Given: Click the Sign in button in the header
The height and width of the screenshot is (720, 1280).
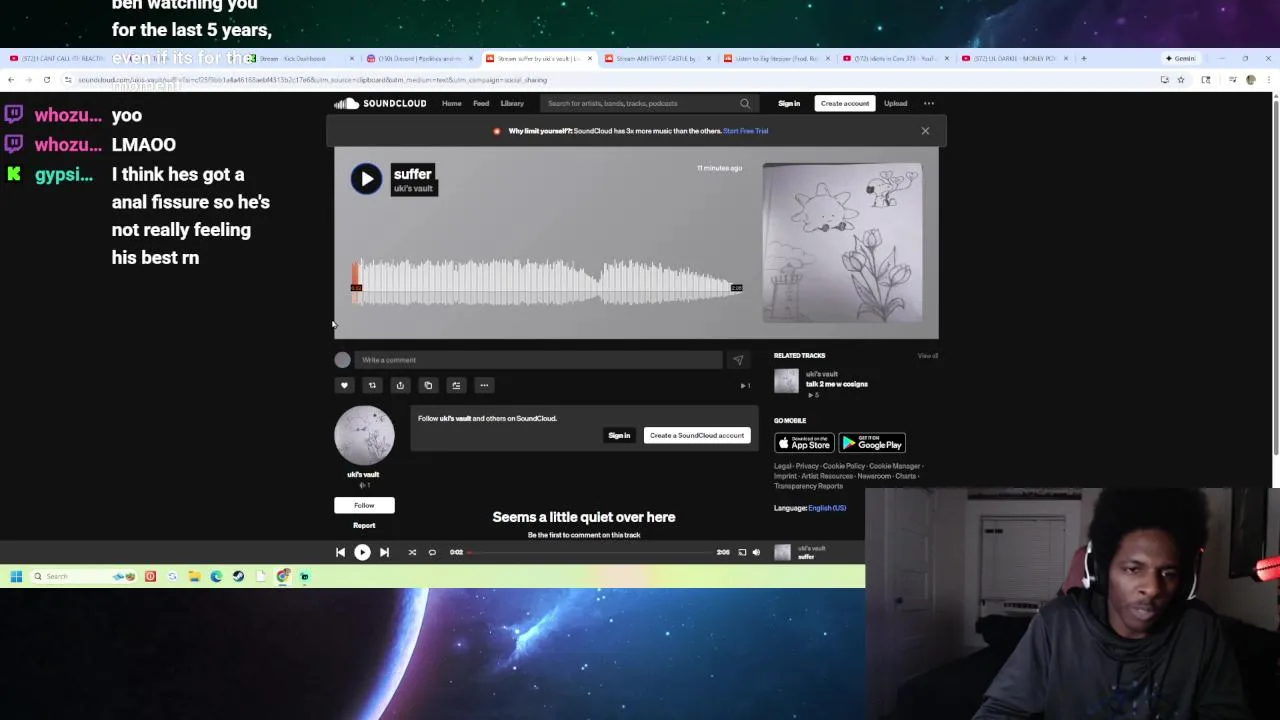Looking at the screenshot, I should point(789,103).
